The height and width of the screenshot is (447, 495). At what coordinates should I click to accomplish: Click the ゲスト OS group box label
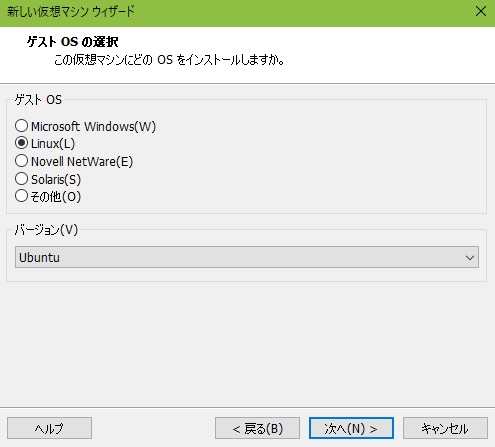38,100
